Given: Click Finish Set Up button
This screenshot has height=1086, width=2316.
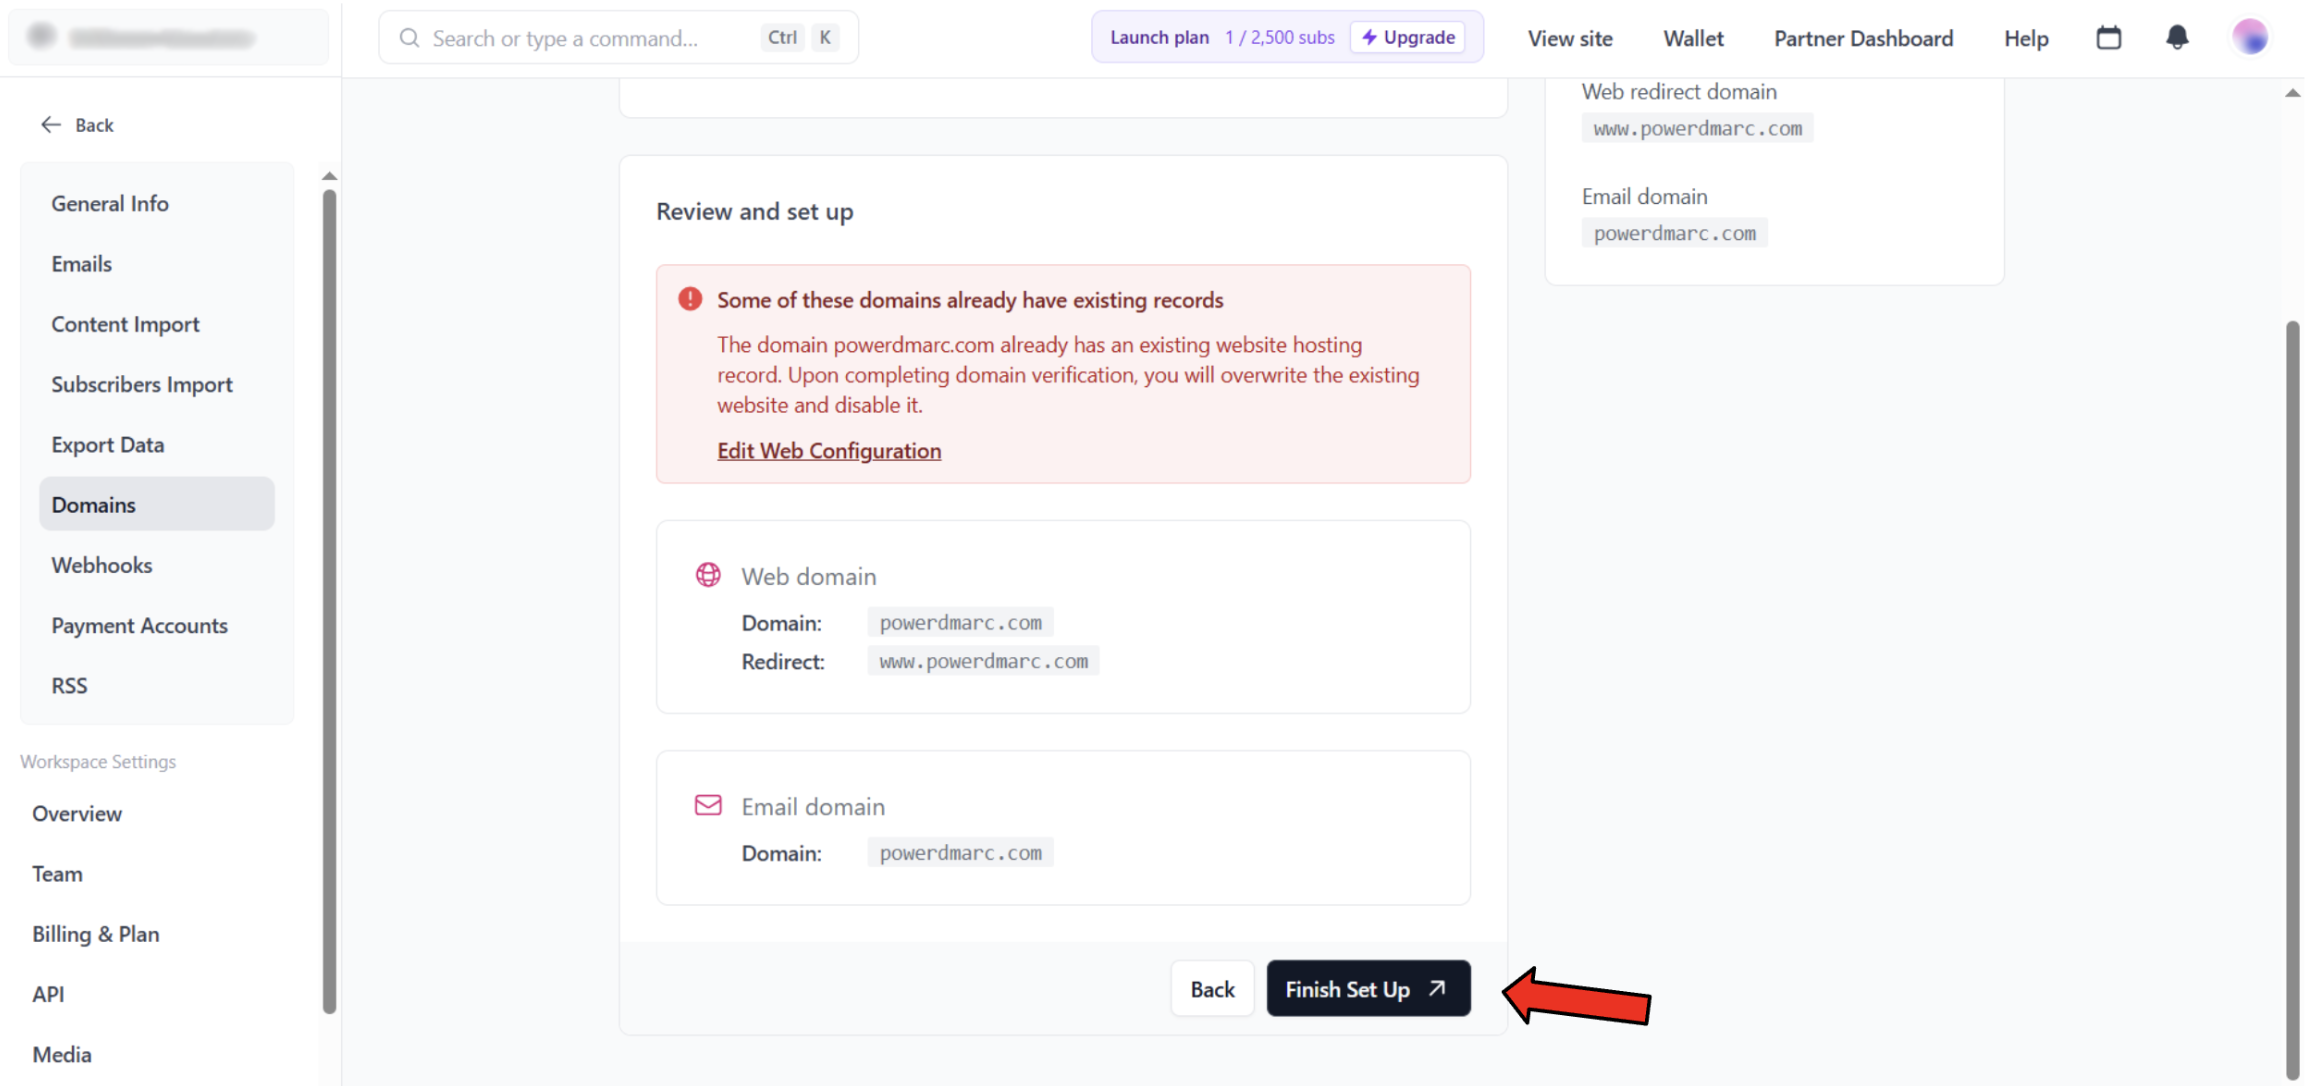Looking at the screenshot, I should coord(1368,988).
